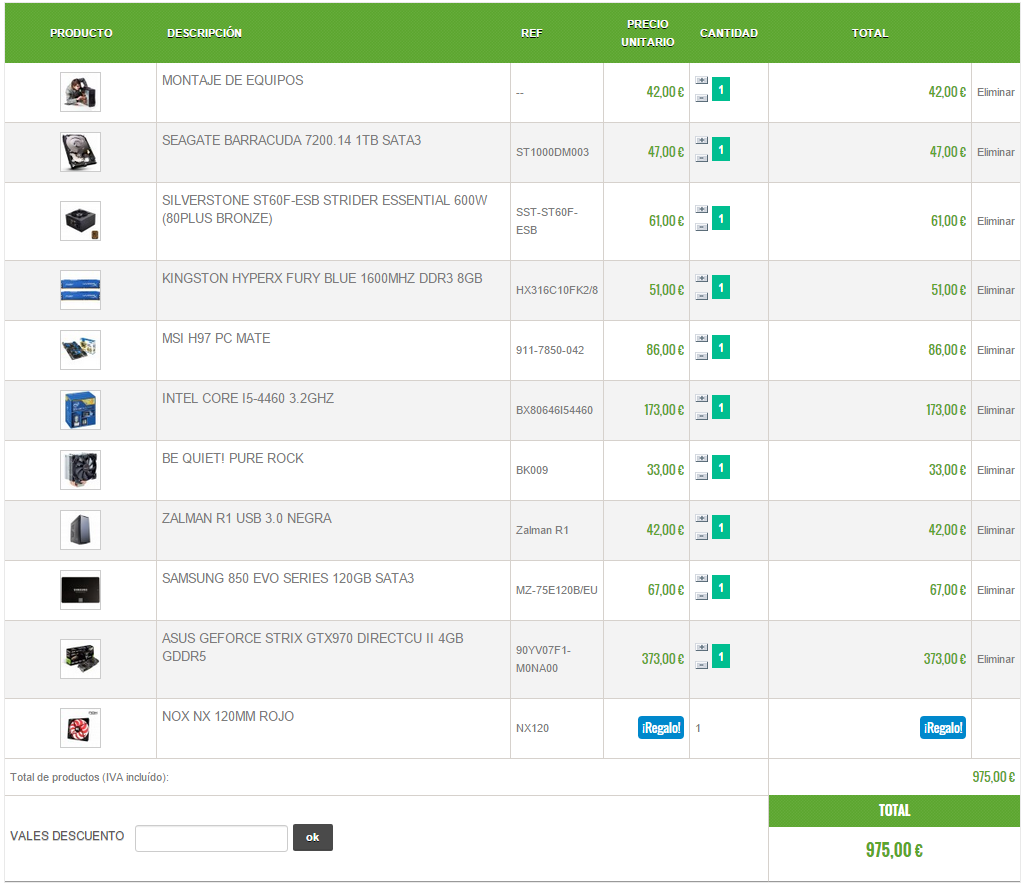This screenshot has height=885, width=1025.
Task: Open the Intel Core i5 box thumbnail
Action: click(80, 410)
